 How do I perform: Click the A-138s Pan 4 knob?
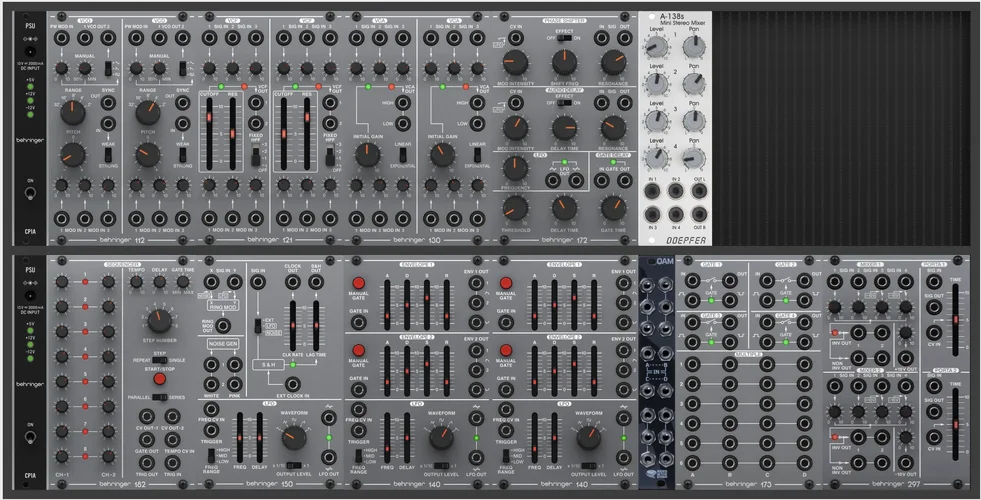[x=694, y=158]
